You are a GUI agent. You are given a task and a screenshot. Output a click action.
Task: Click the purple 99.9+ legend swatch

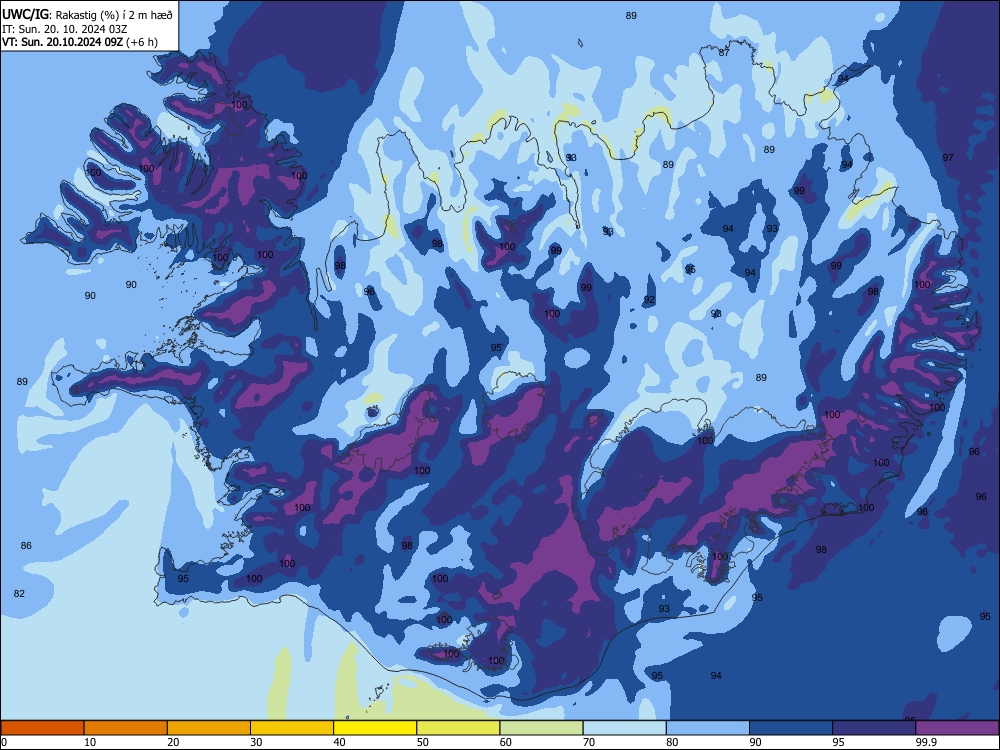click(957, 728)
